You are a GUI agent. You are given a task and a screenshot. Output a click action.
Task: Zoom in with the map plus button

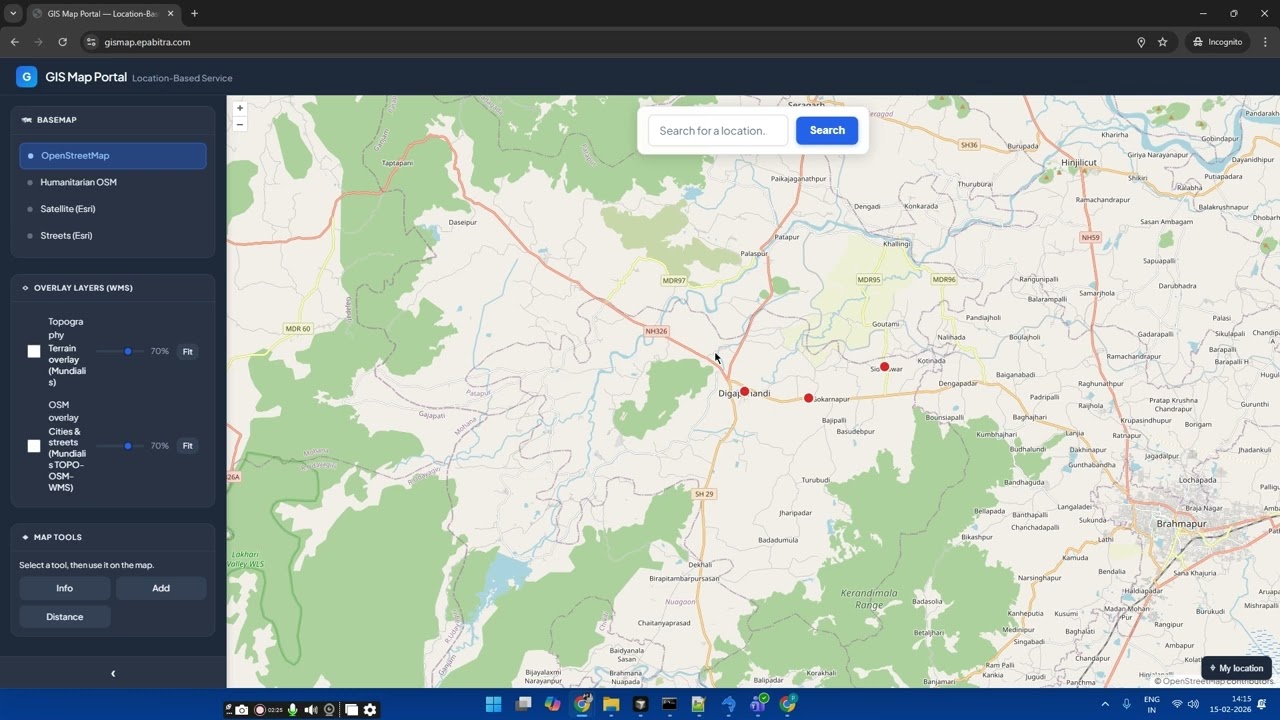click(x=239, y=108)
